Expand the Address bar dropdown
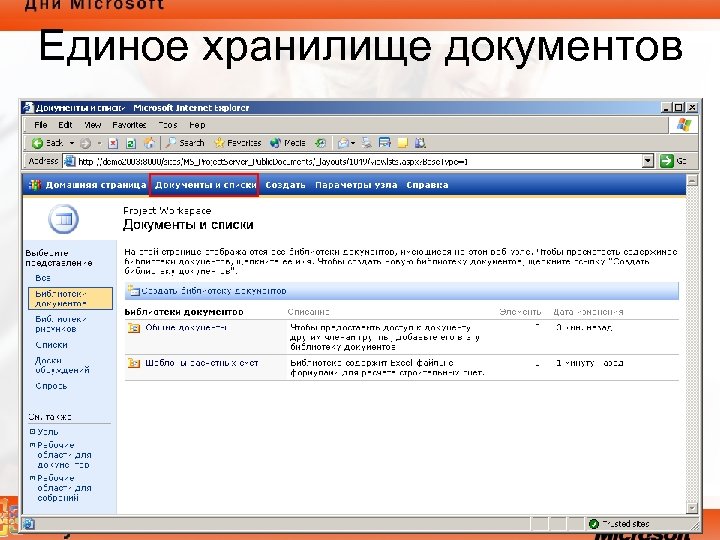720x540 pixels. (x=648, y=161)
